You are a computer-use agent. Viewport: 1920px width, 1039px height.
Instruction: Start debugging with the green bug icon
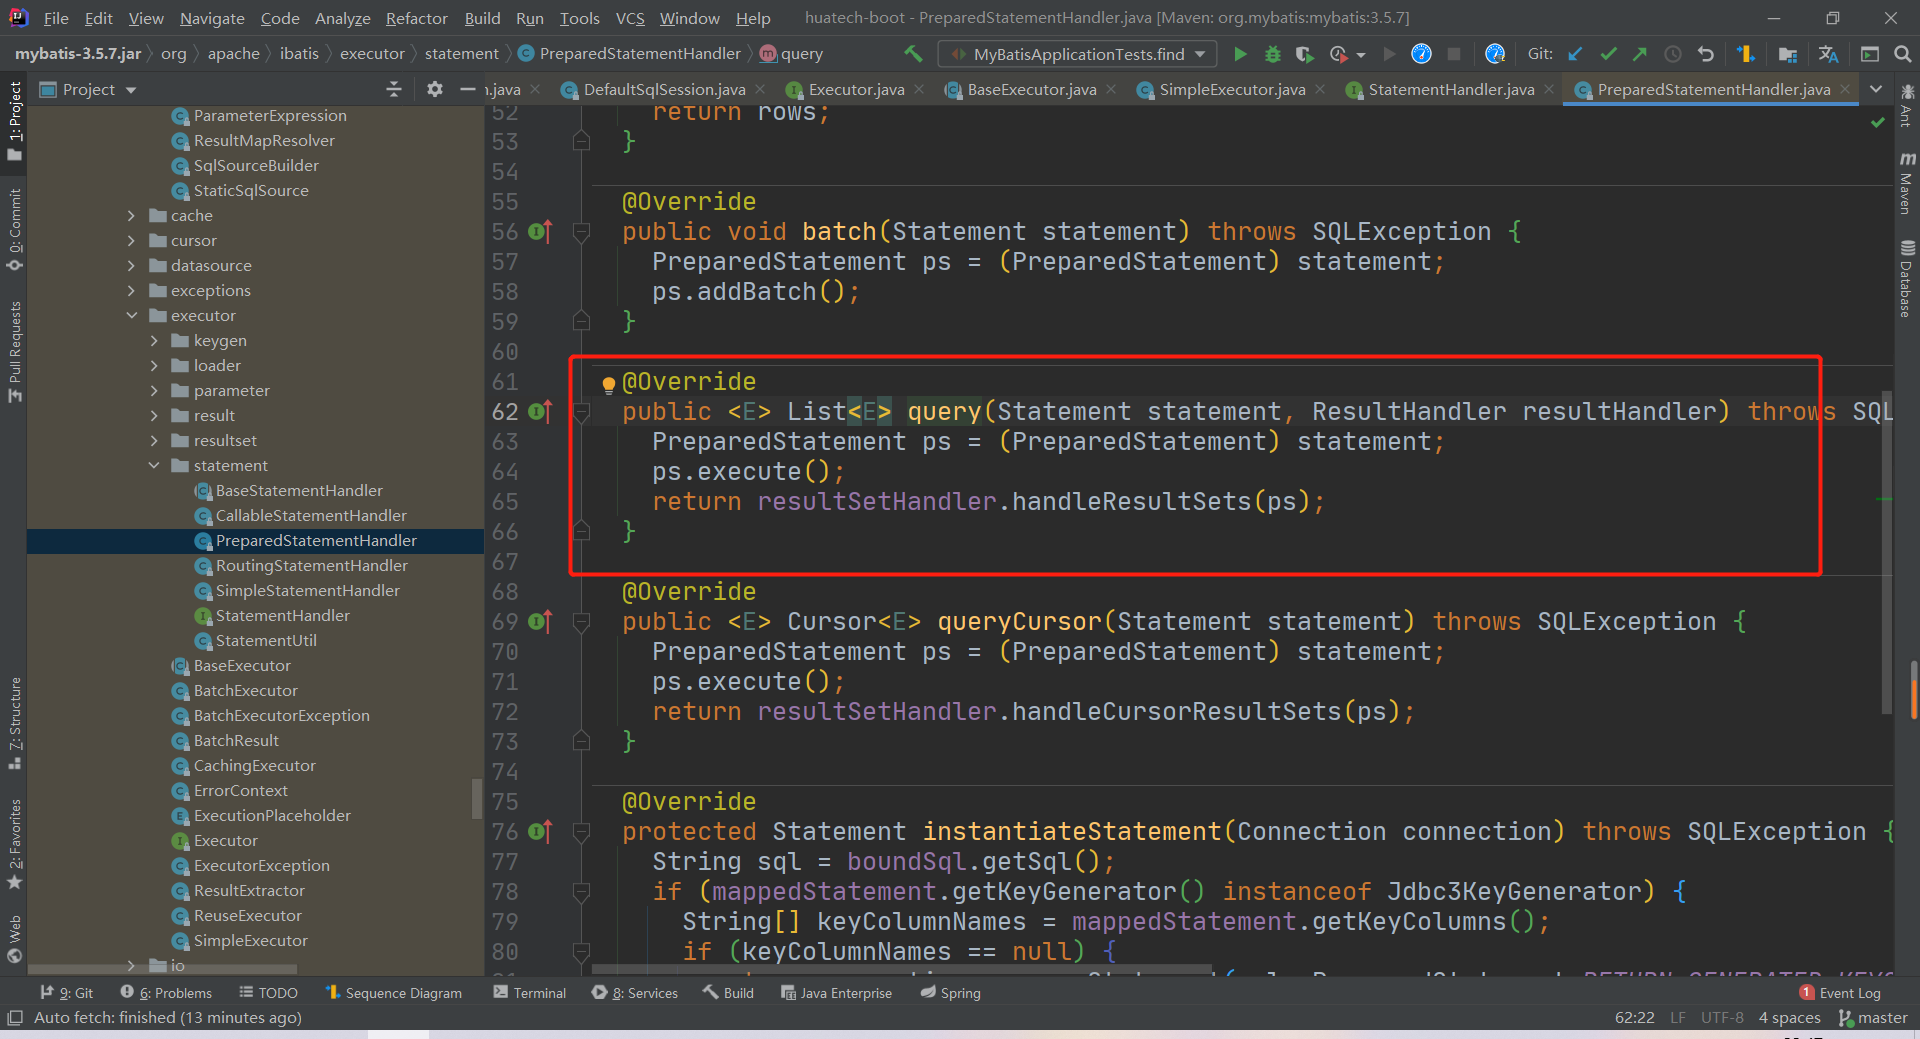pos(1273,54)
